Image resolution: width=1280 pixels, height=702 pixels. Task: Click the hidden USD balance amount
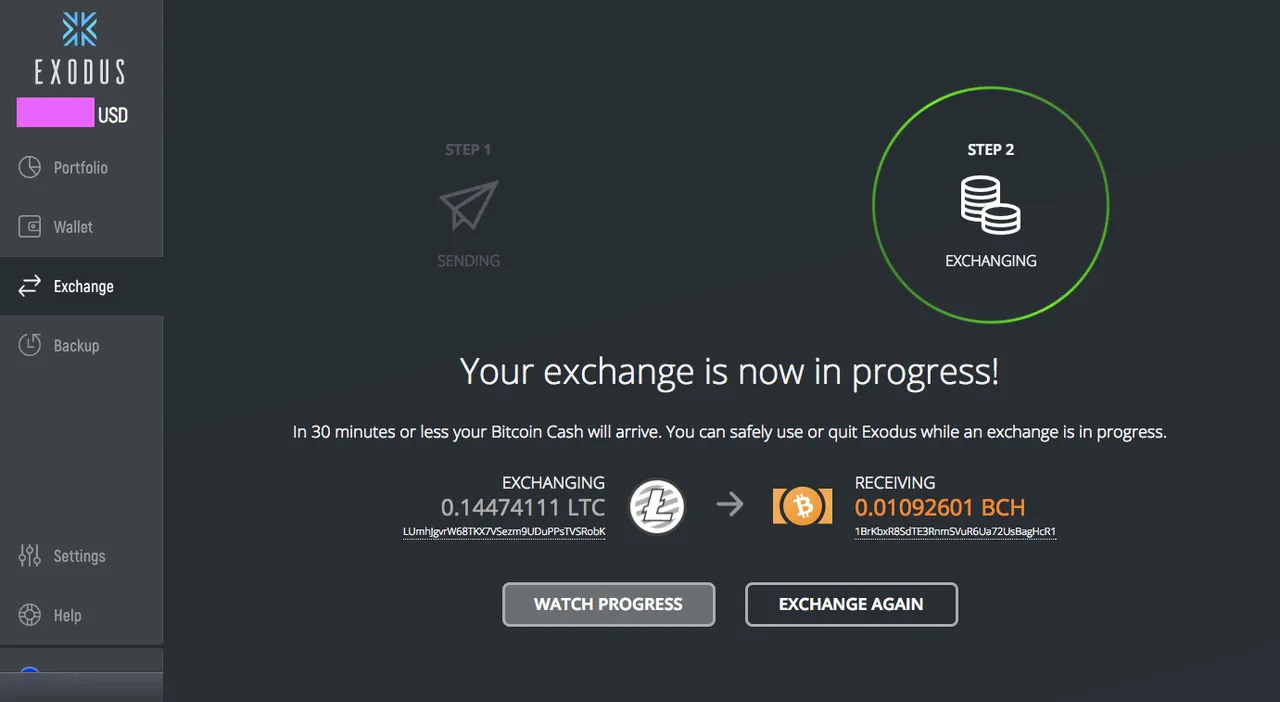(x=55, y=113)
